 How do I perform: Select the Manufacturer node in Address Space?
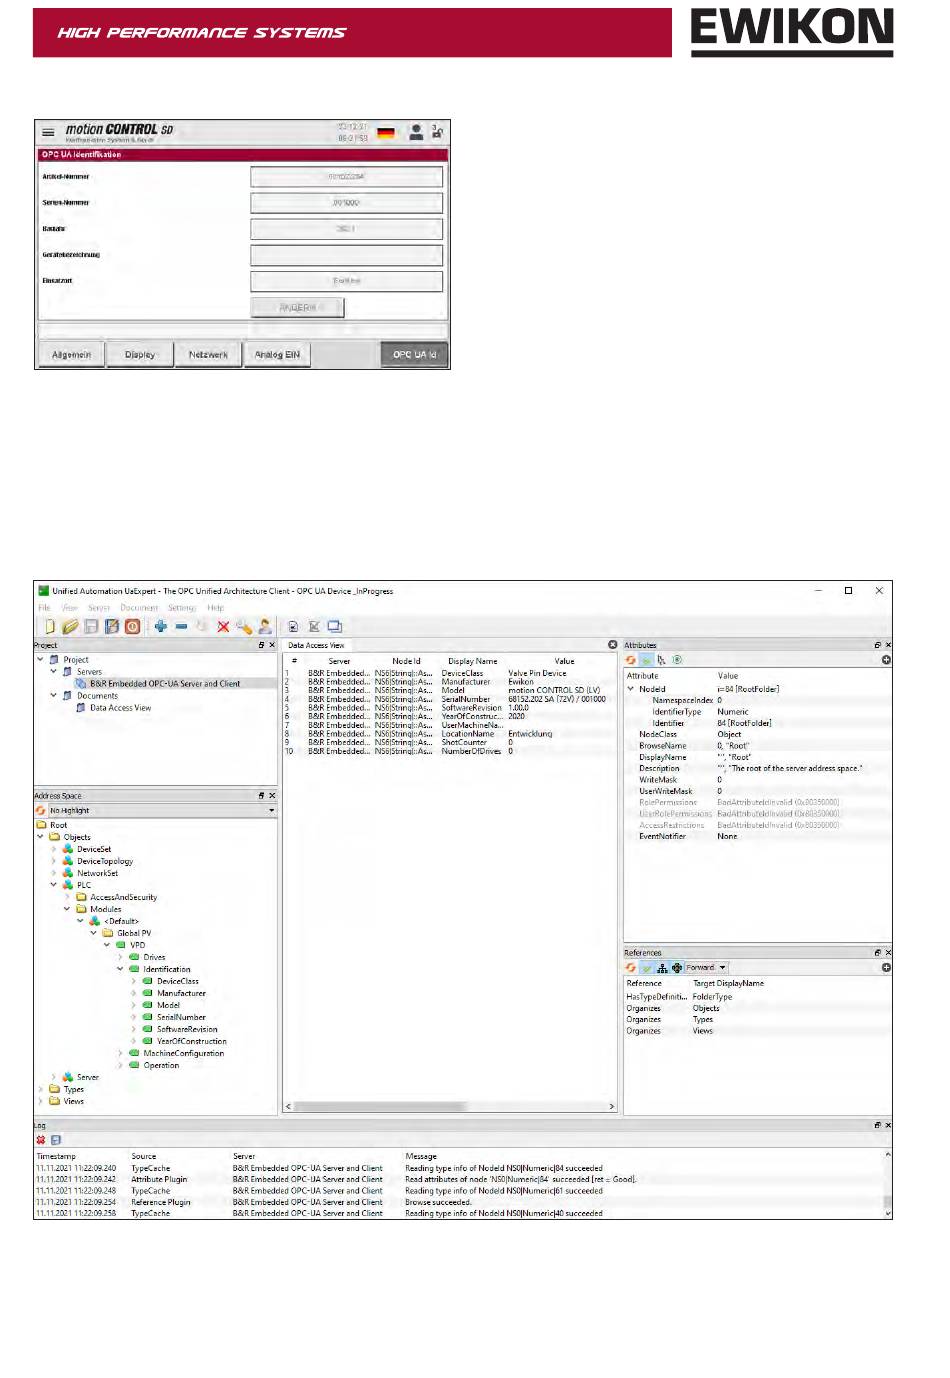(x=181, y=993)
